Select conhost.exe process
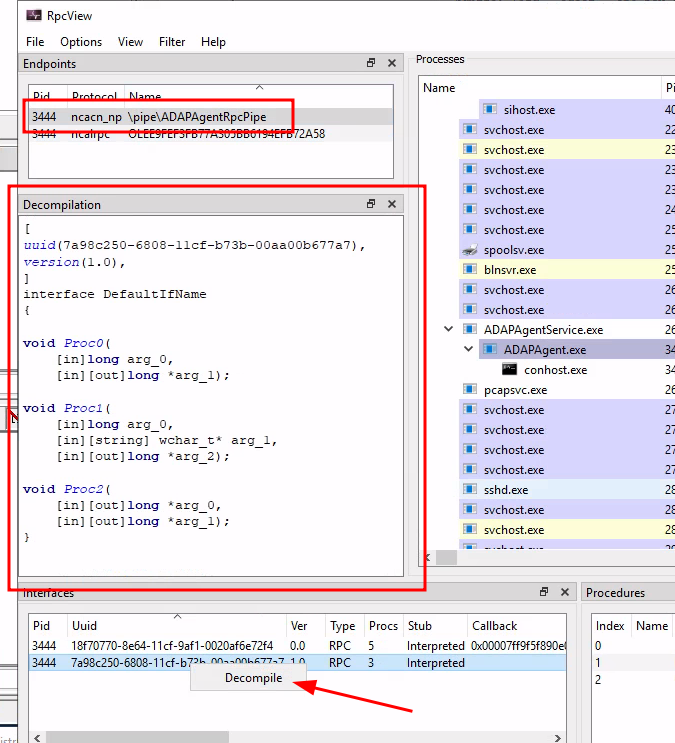 555,370
